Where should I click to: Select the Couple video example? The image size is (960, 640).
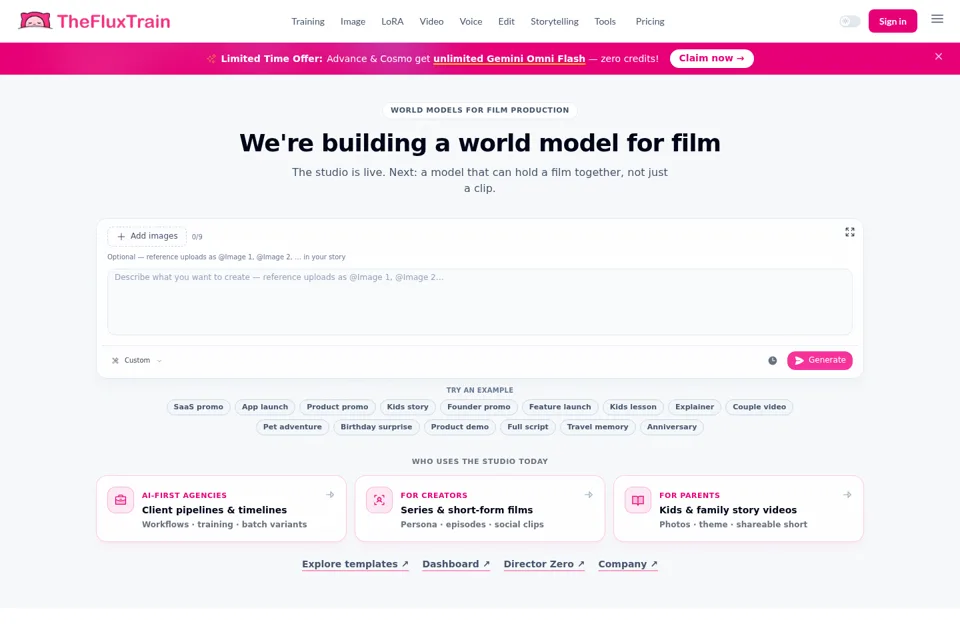759,407
